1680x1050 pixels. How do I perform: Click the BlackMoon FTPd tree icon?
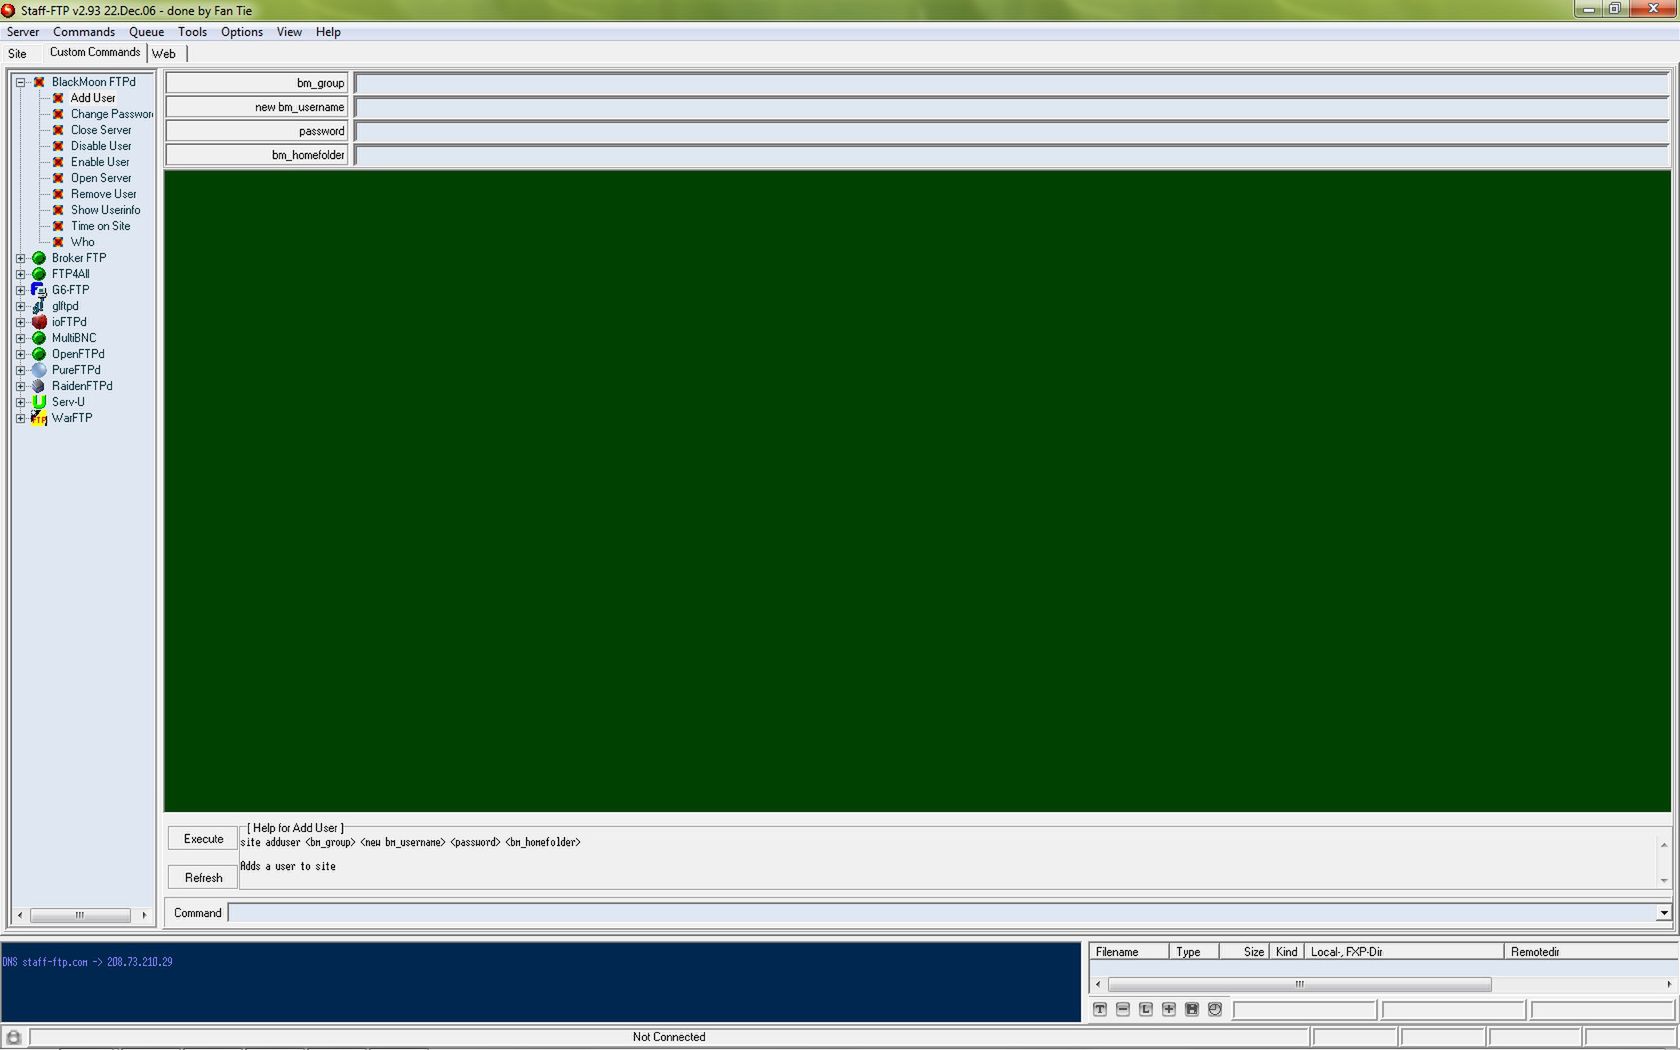(x=39, y=82)
